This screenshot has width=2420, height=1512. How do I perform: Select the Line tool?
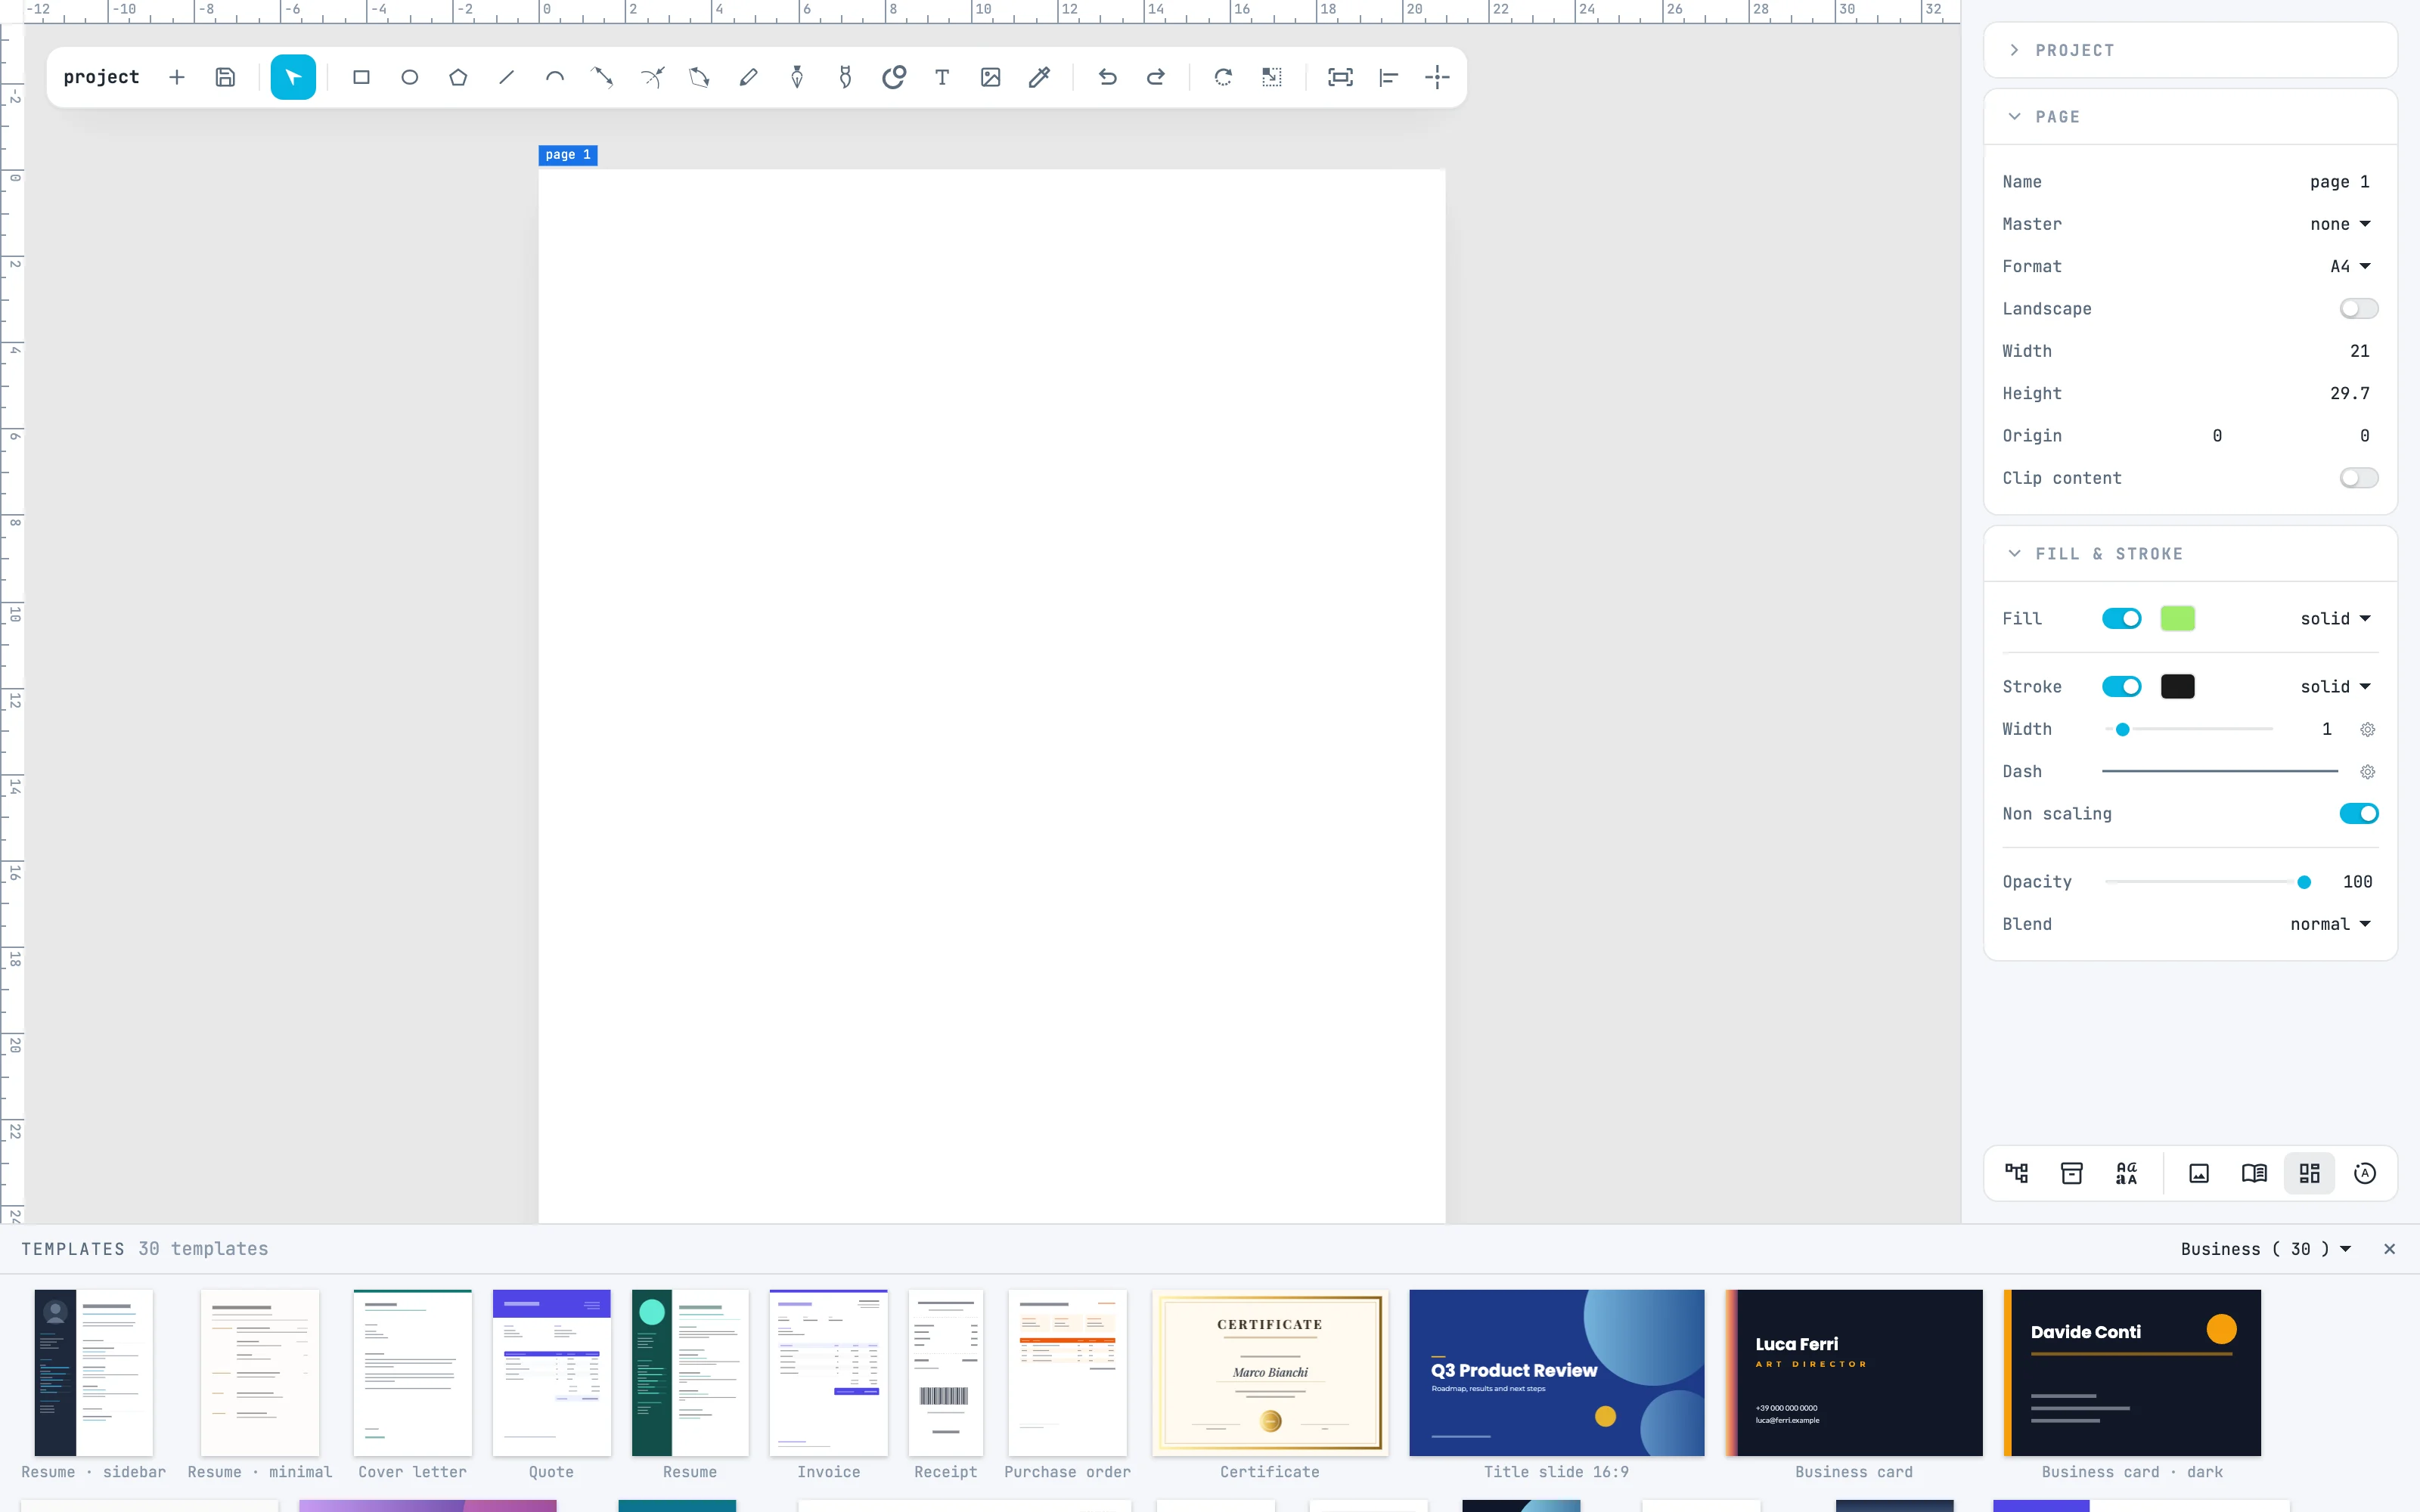click(x=506, y=77)
